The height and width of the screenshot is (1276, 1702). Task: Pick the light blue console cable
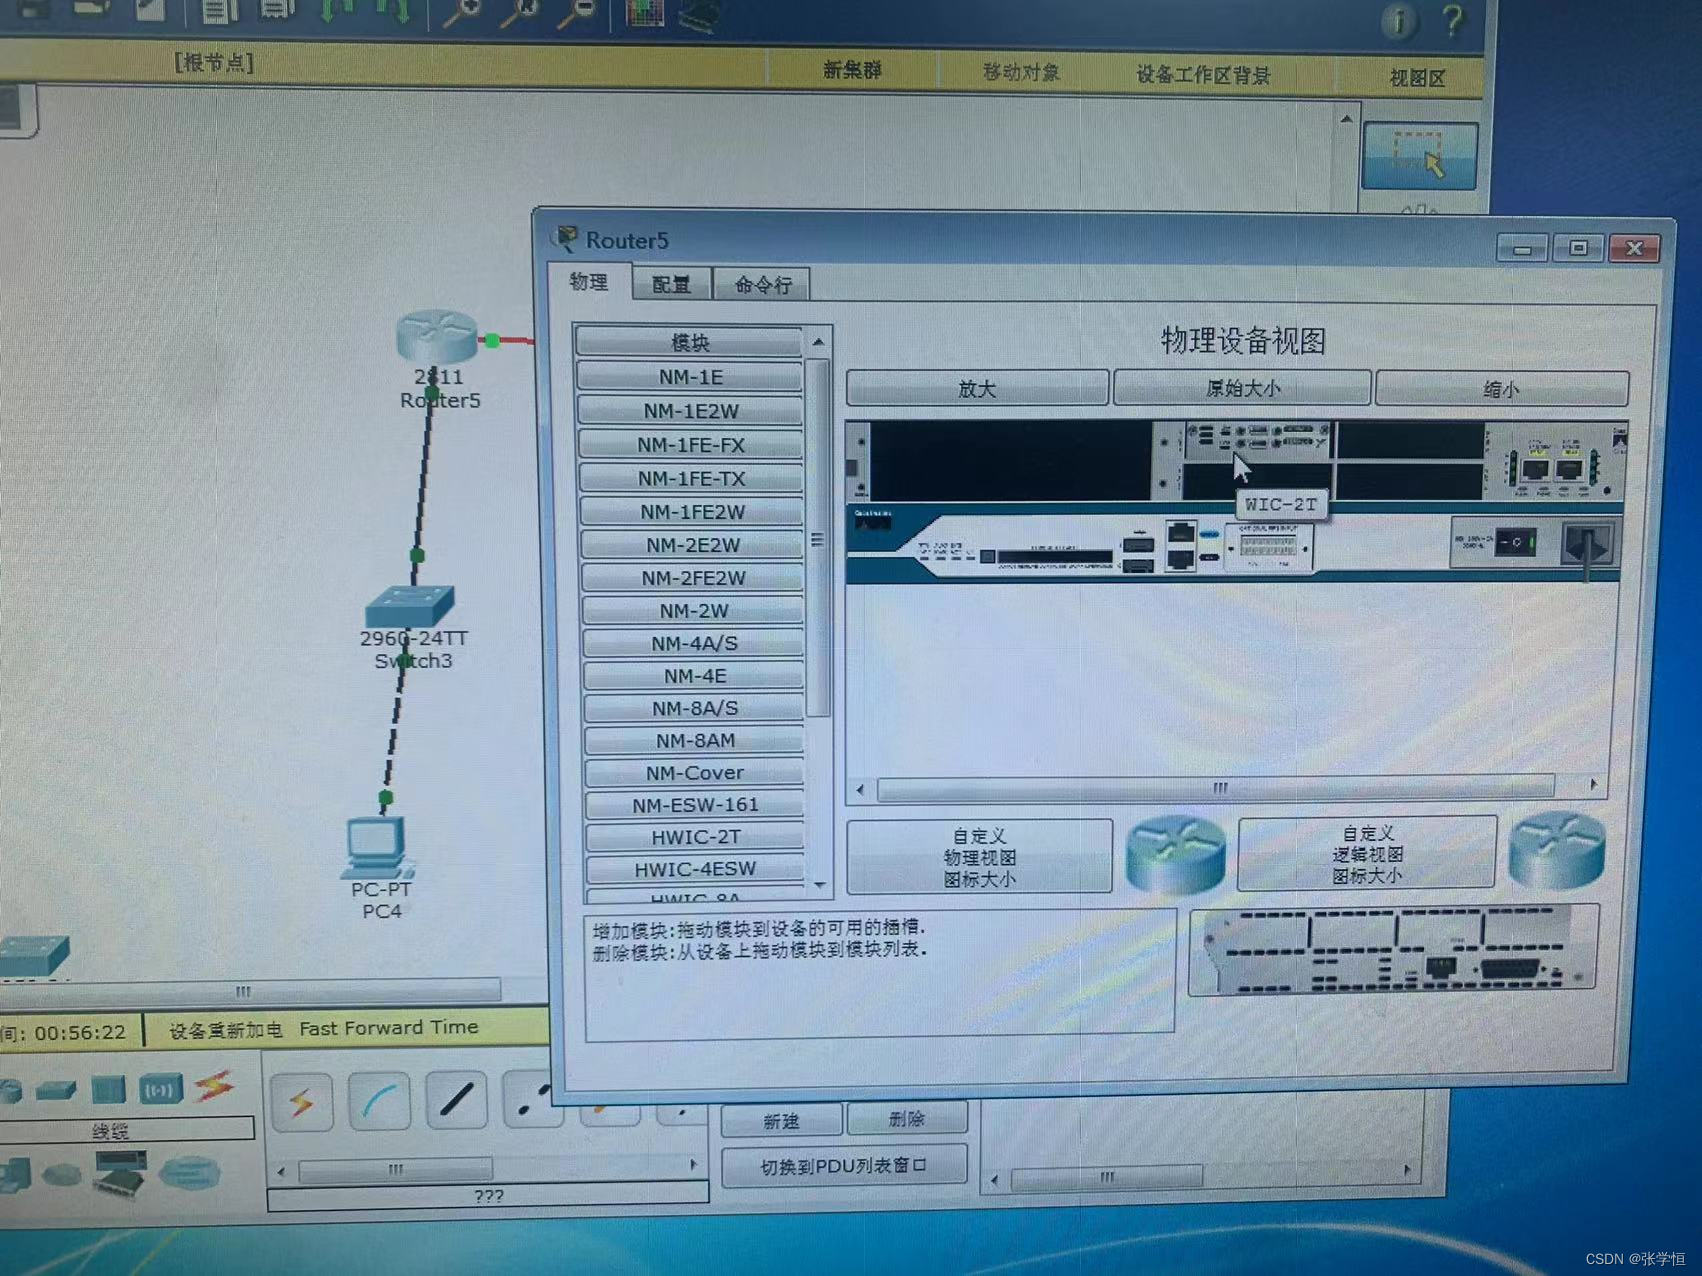coord(379,1101)
